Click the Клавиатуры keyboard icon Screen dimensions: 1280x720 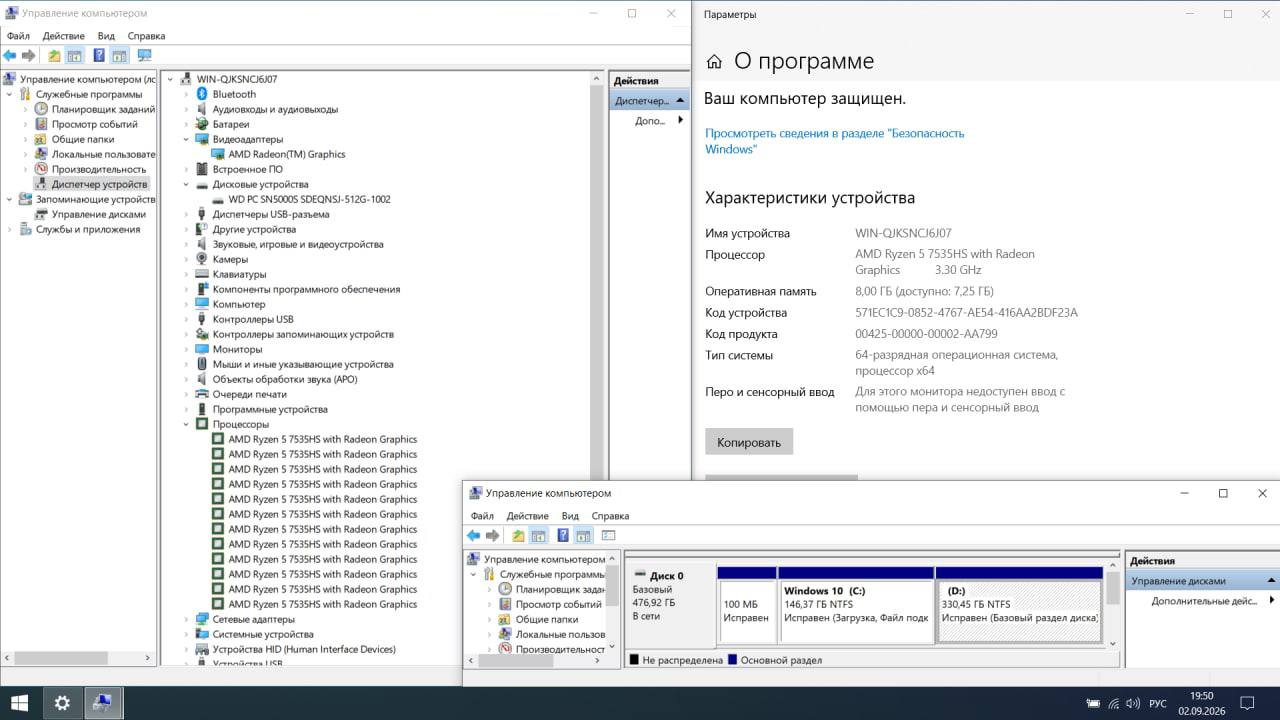tap(202, 274)
